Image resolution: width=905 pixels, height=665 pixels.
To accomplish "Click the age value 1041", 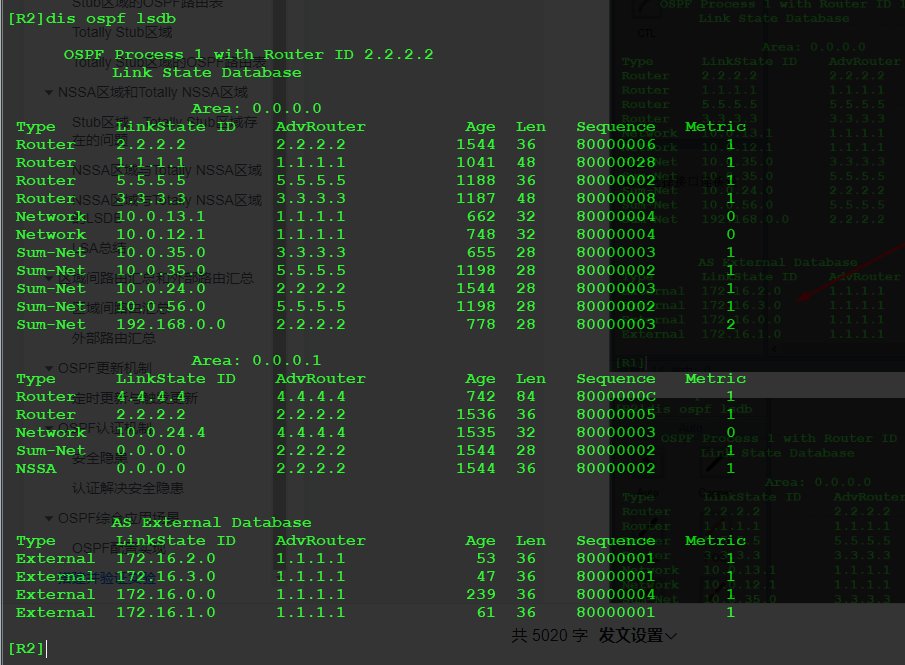I will click(x=476, y=162).
